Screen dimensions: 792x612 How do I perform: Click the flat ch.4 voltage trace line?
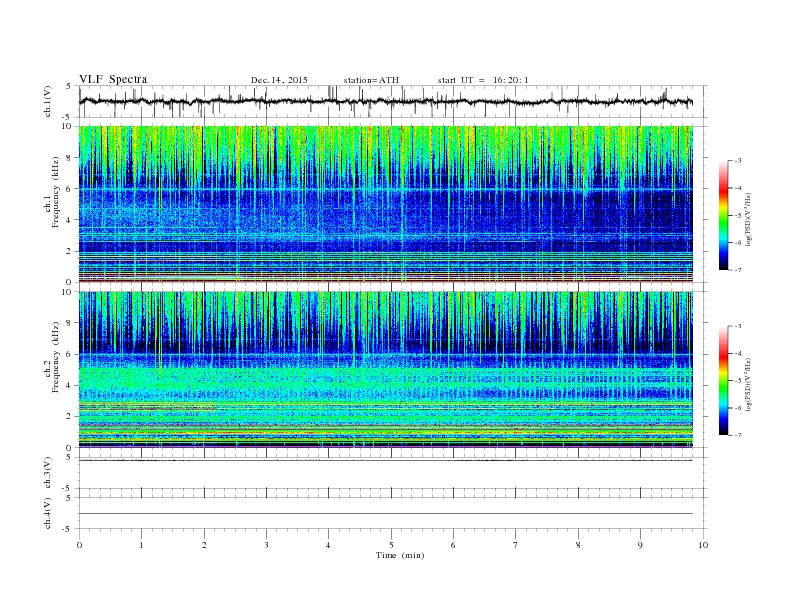point(386,514)
